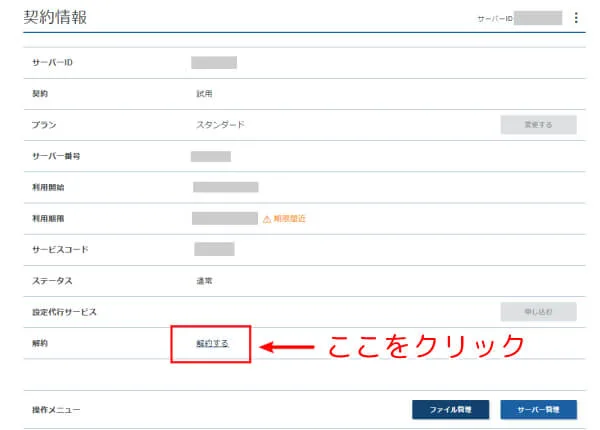Click the 期限間近 warning icon
The width and height of the screenshot is (600, 430).
(x=267, y=219)
